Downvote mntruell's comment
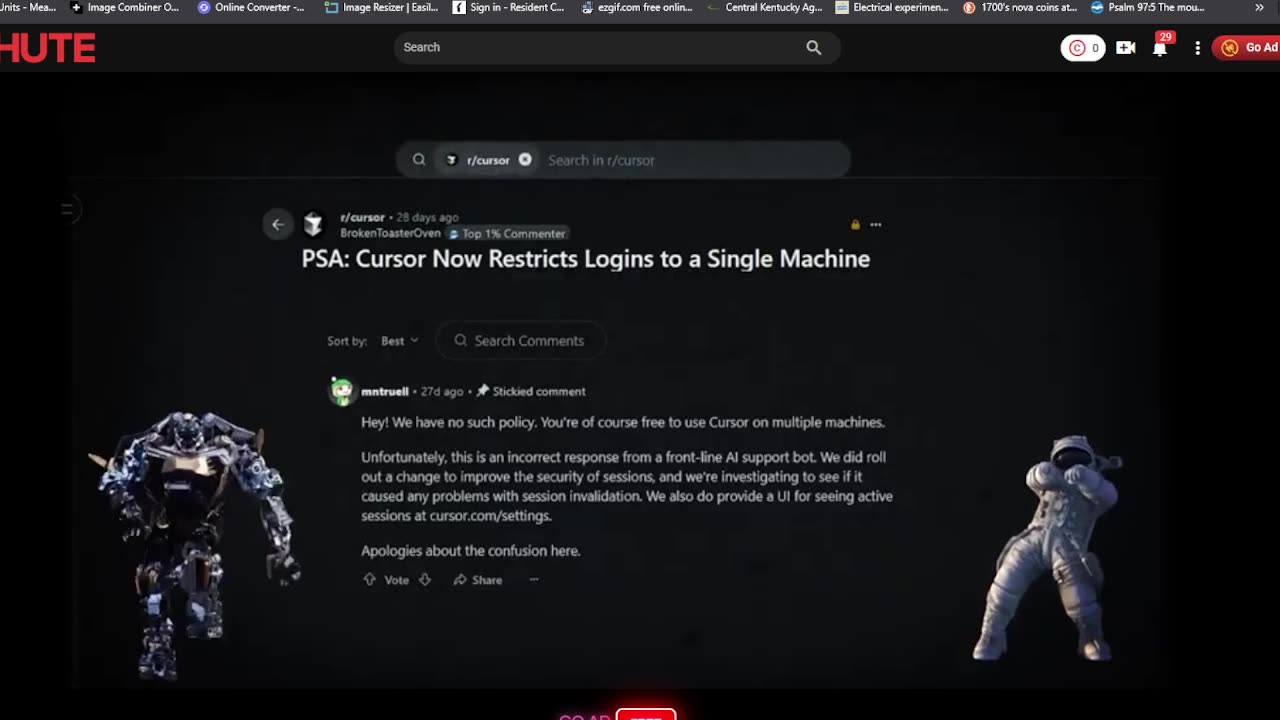 pyautogui.click(x=425, y=580)
